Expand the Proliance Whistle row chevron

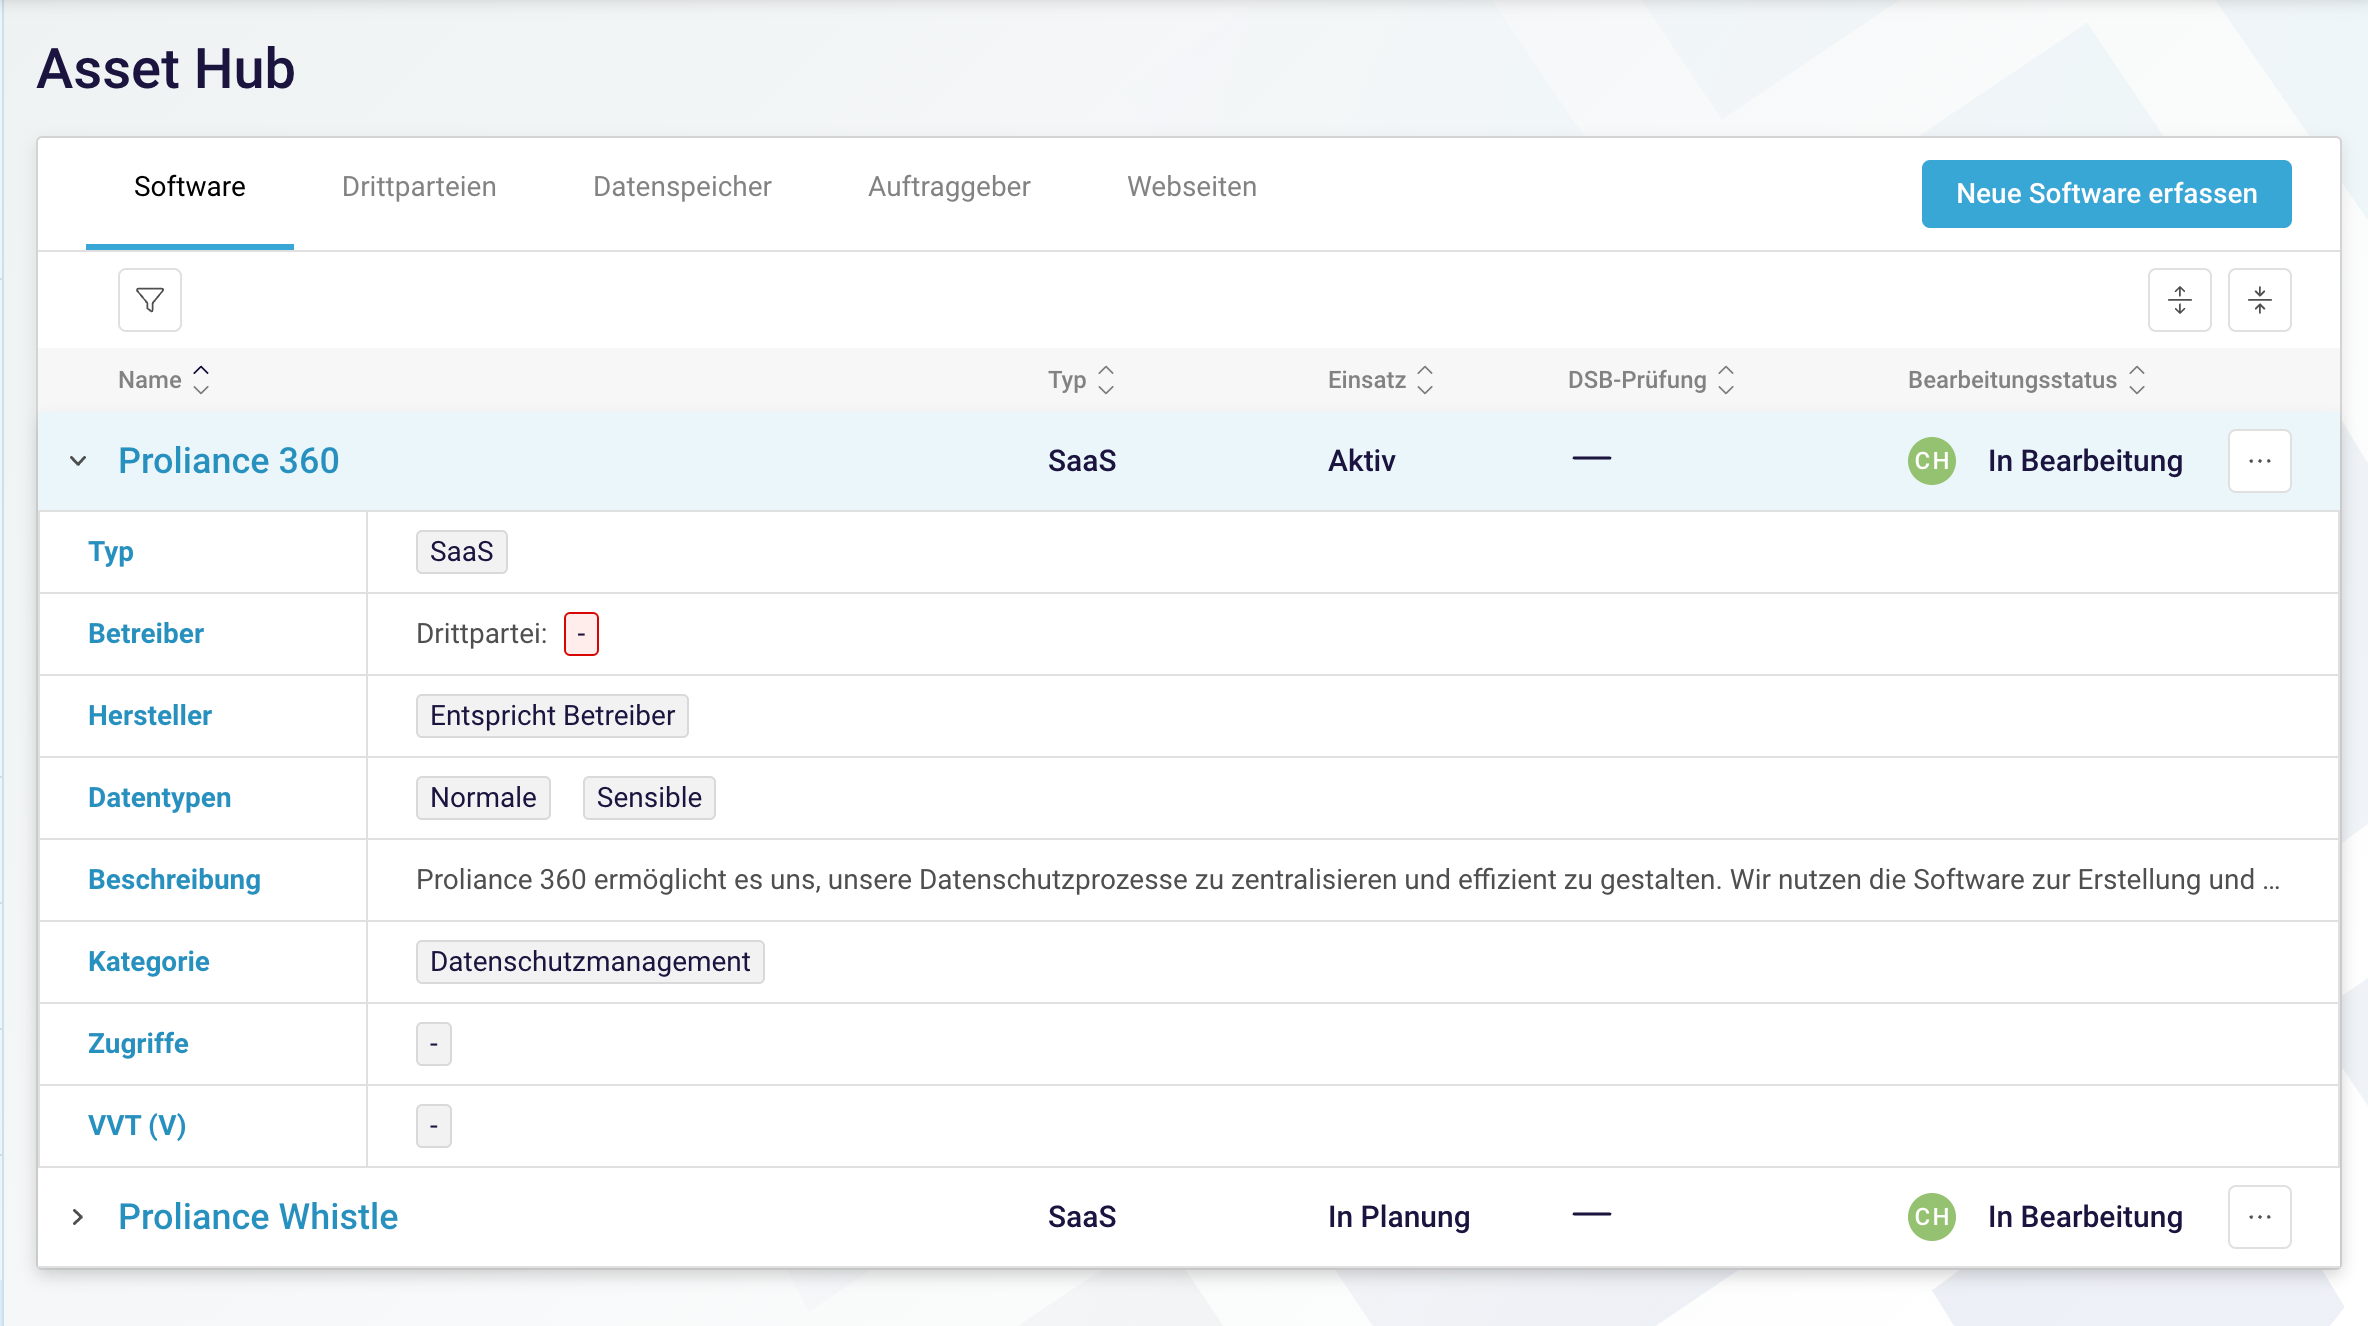tap(78, 1217)
